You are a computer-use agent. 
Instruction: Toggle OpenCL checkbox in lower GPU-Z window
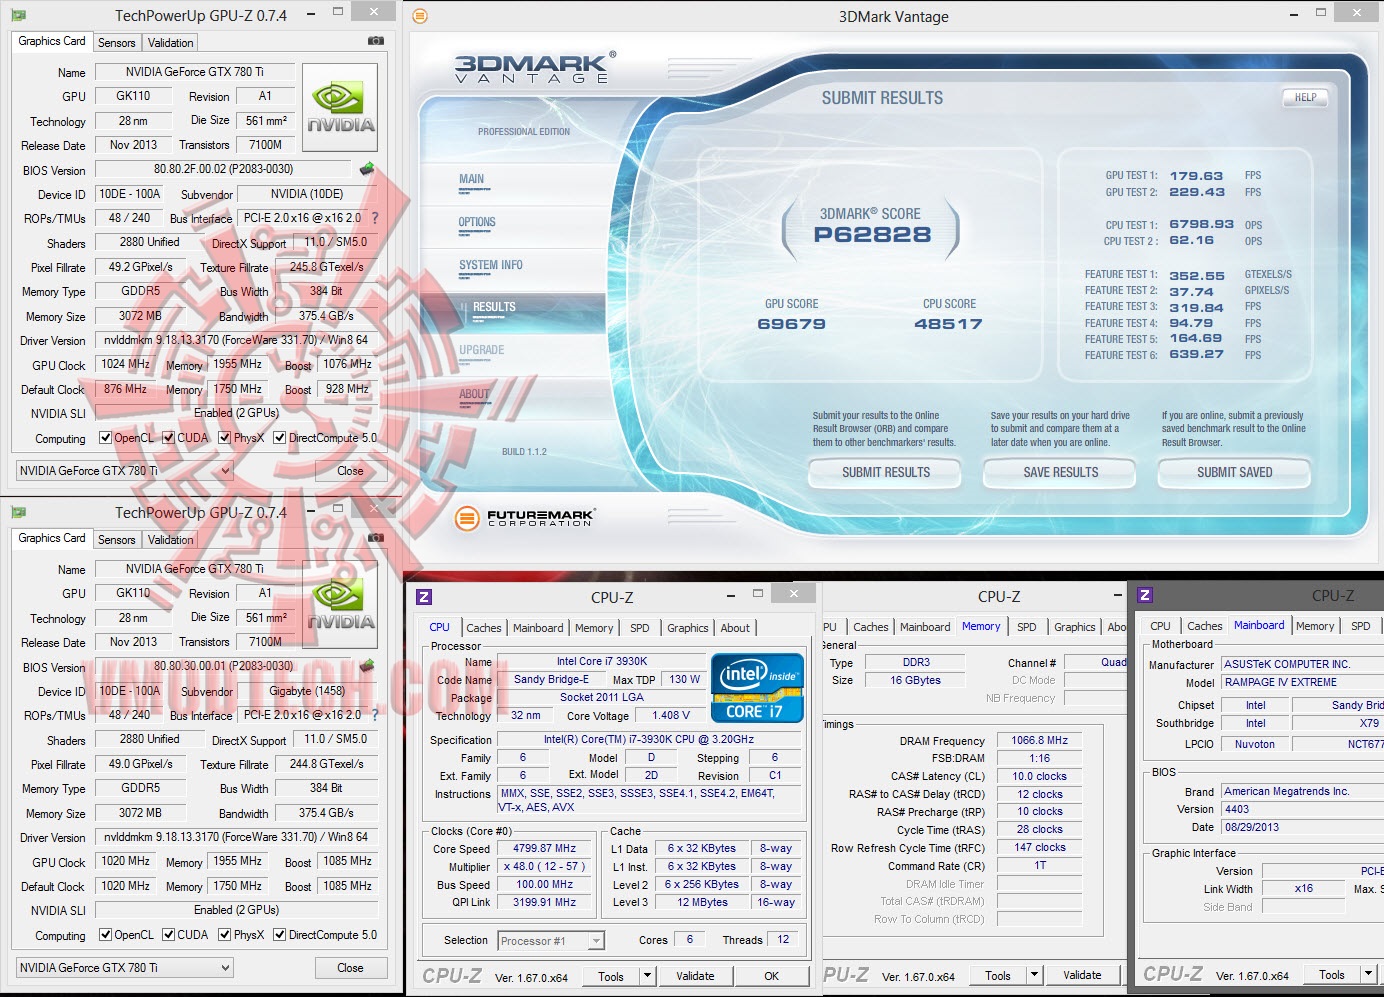[105, 935]
